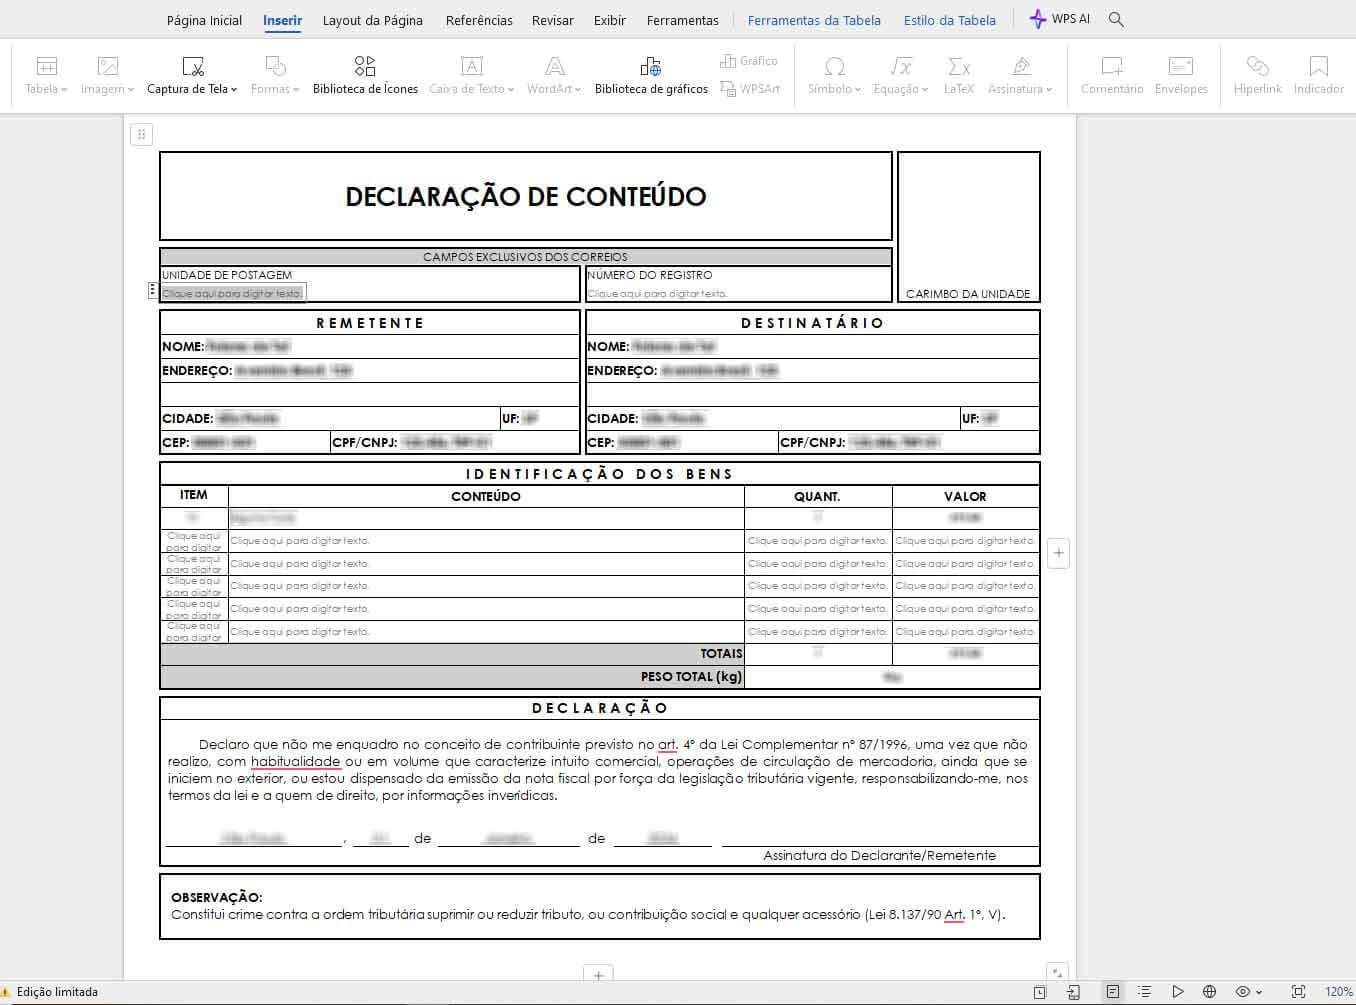Open the Revisar tab
1356x1005 pixels.
pyautogui.click(x=553, y=20)
